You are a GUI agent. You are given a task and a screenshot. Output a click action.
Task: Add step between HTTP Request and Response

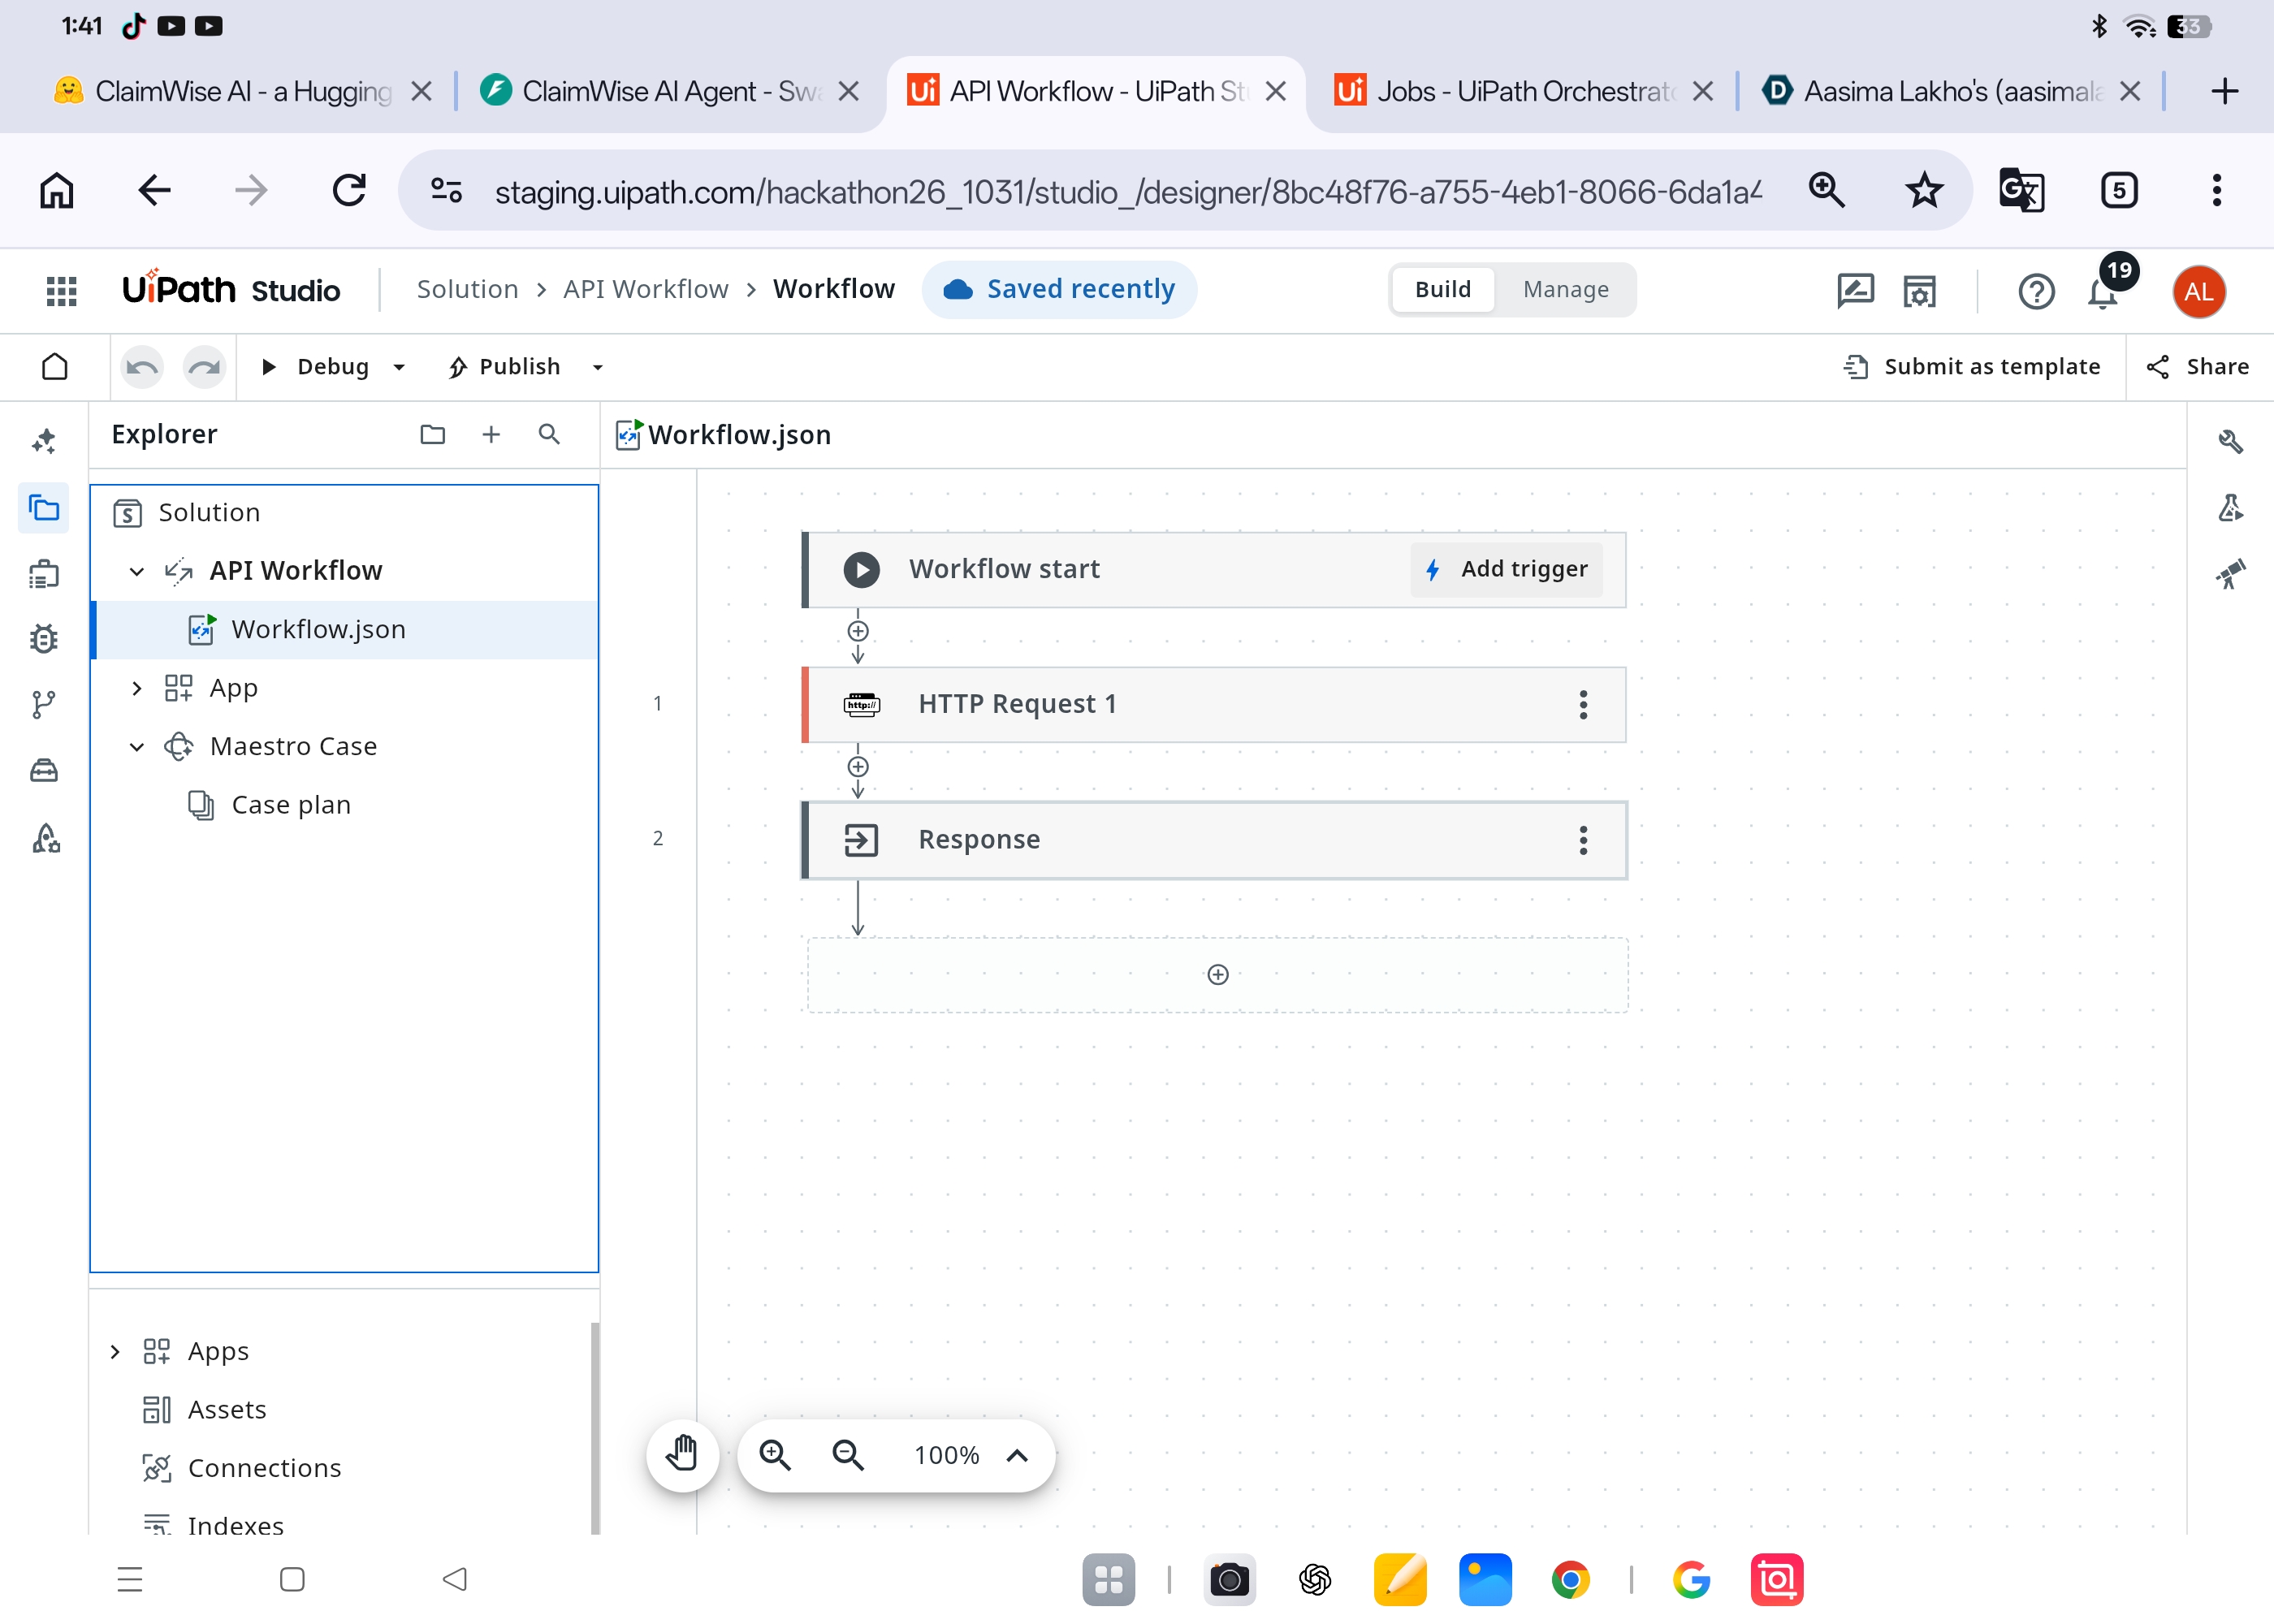(858, 767)
